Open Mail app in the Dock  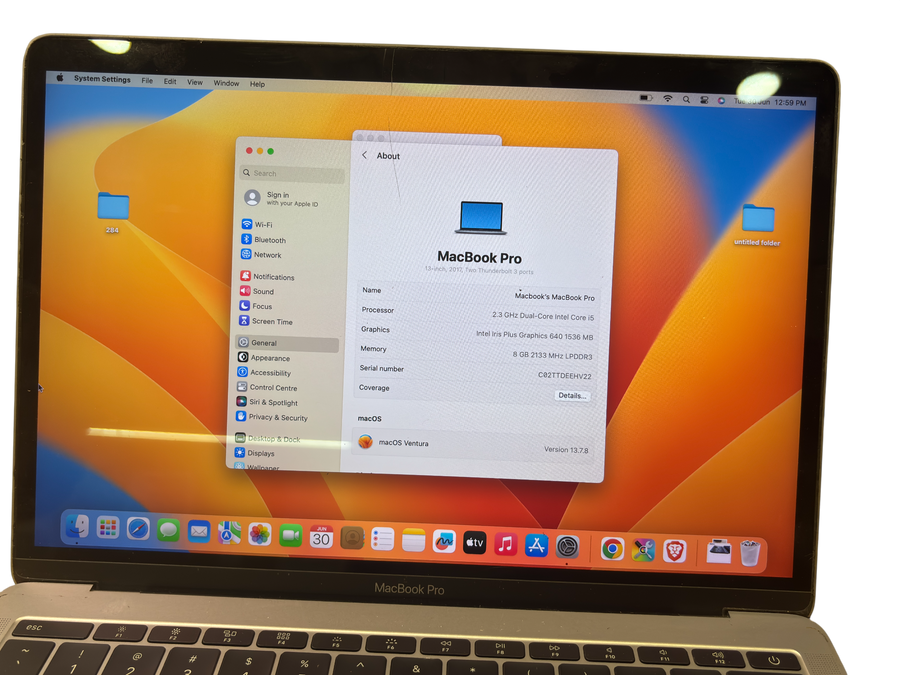pos(199,531)
